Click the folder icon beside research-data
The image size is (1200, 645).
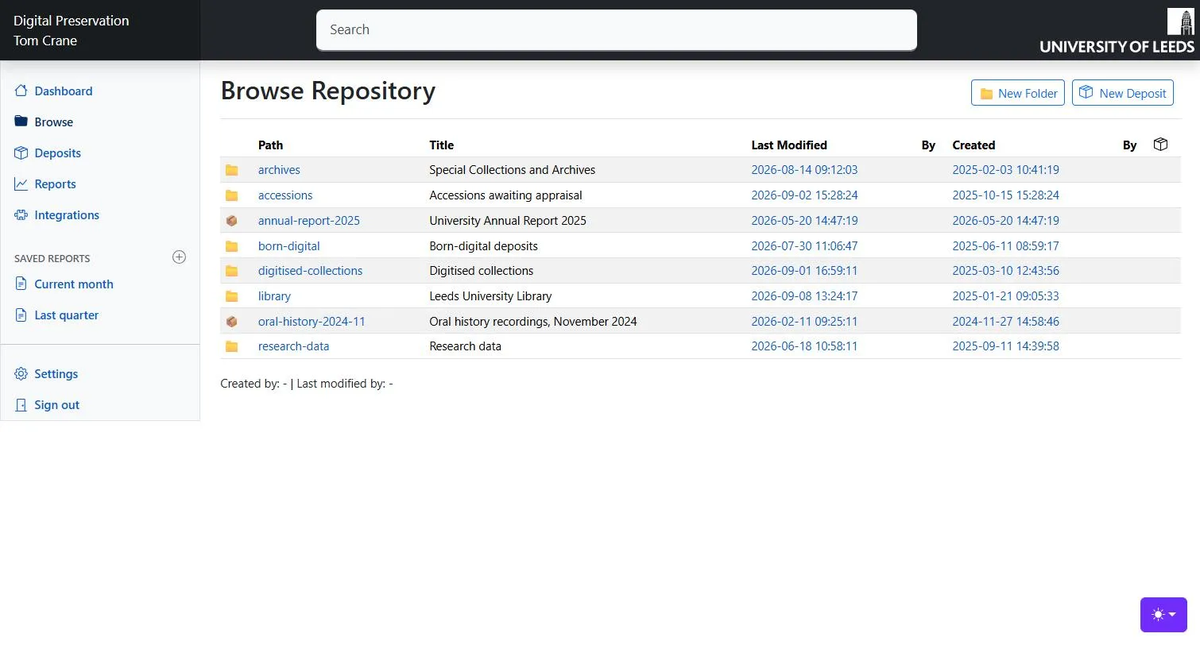coord(232,347)
